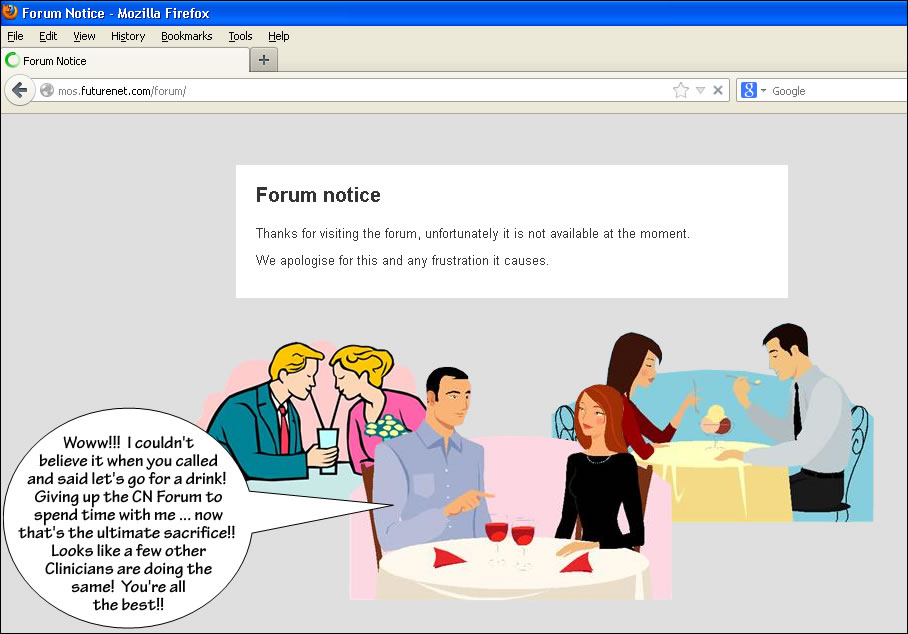The width and height of the screenshot is (908, 634).
Task: Open the History menu
Action: (x=128, y=36)
